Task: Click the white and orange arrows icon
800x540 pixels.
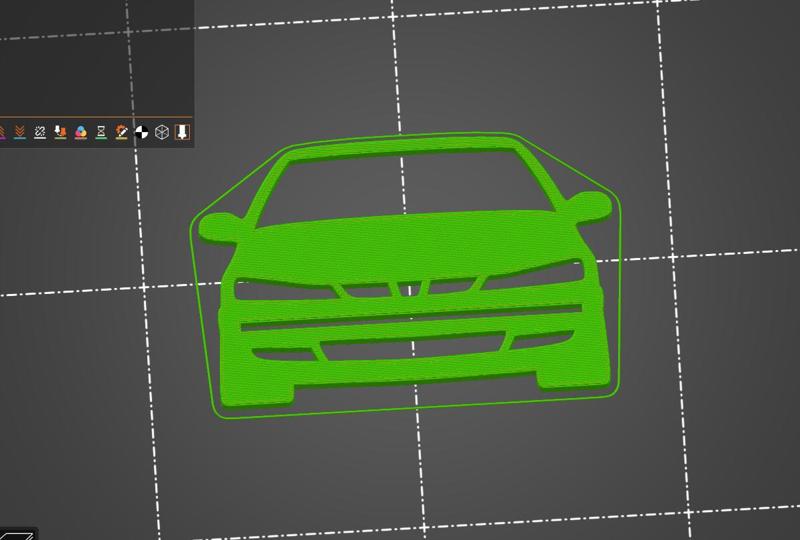Action: point(60,132)
